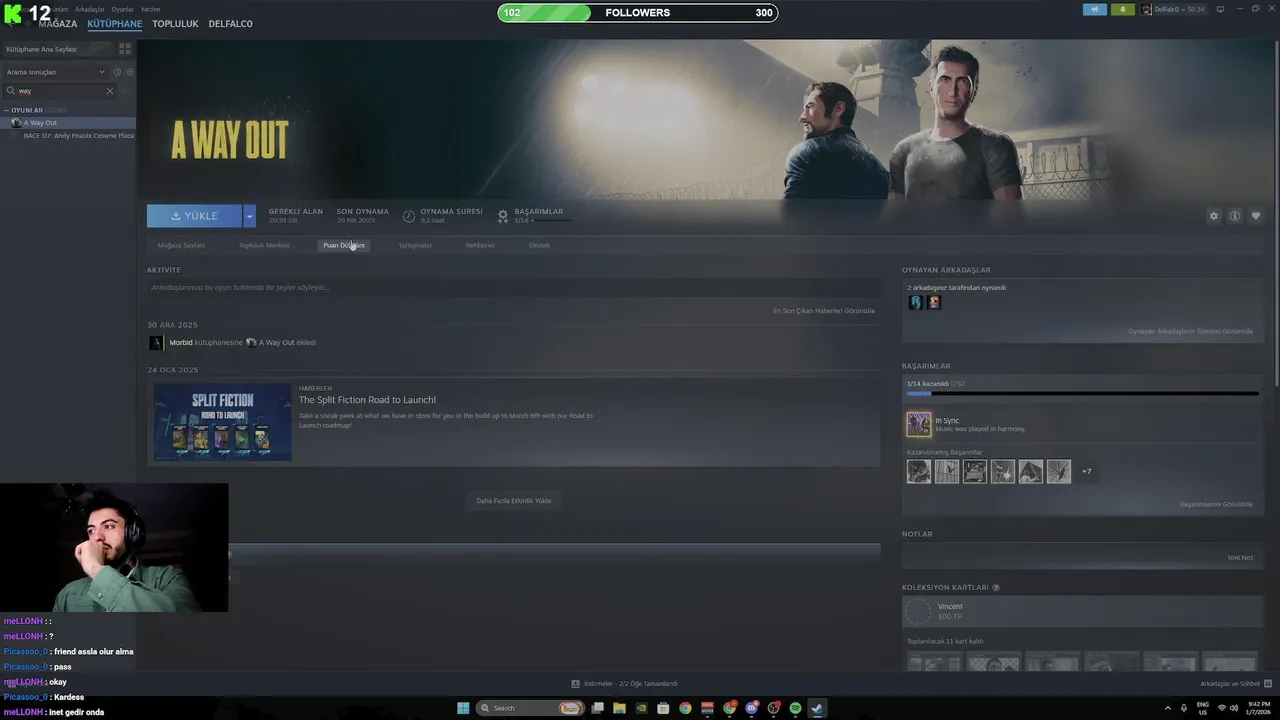
Task: Open advanced search filter icon
Action: coord(127,91)
